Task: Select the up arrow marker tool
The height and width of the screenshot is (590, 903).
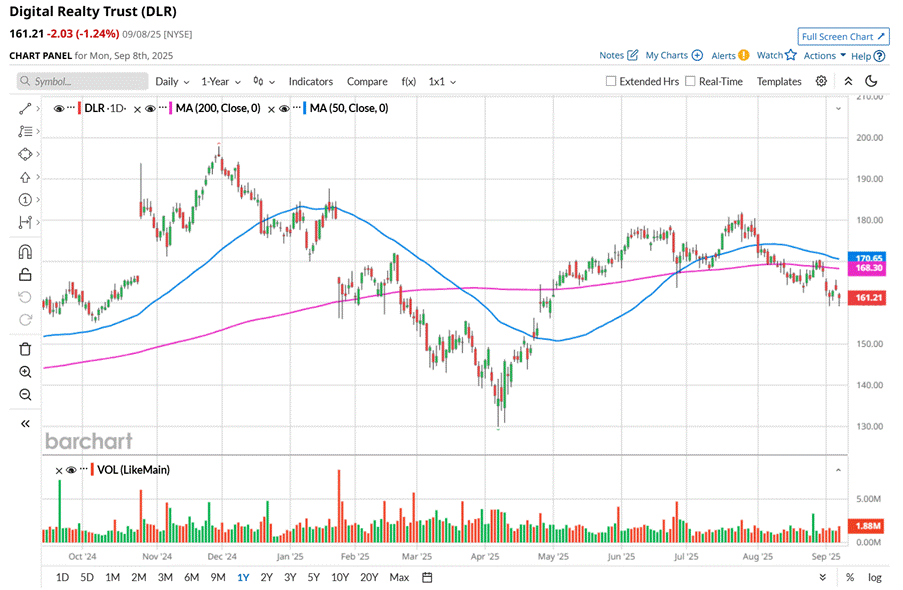Action: pyautogui.click(x=25, y=177)
